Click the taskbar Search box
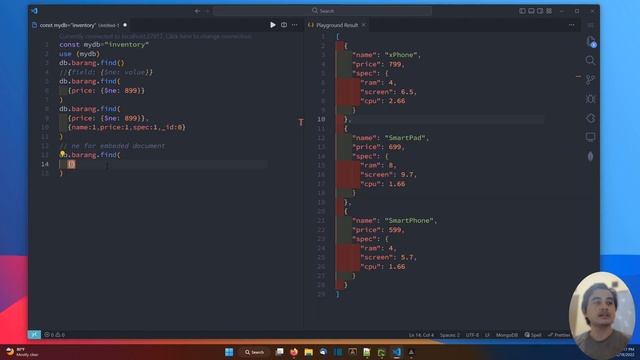 pyautogui.click(x=254, y=352)
